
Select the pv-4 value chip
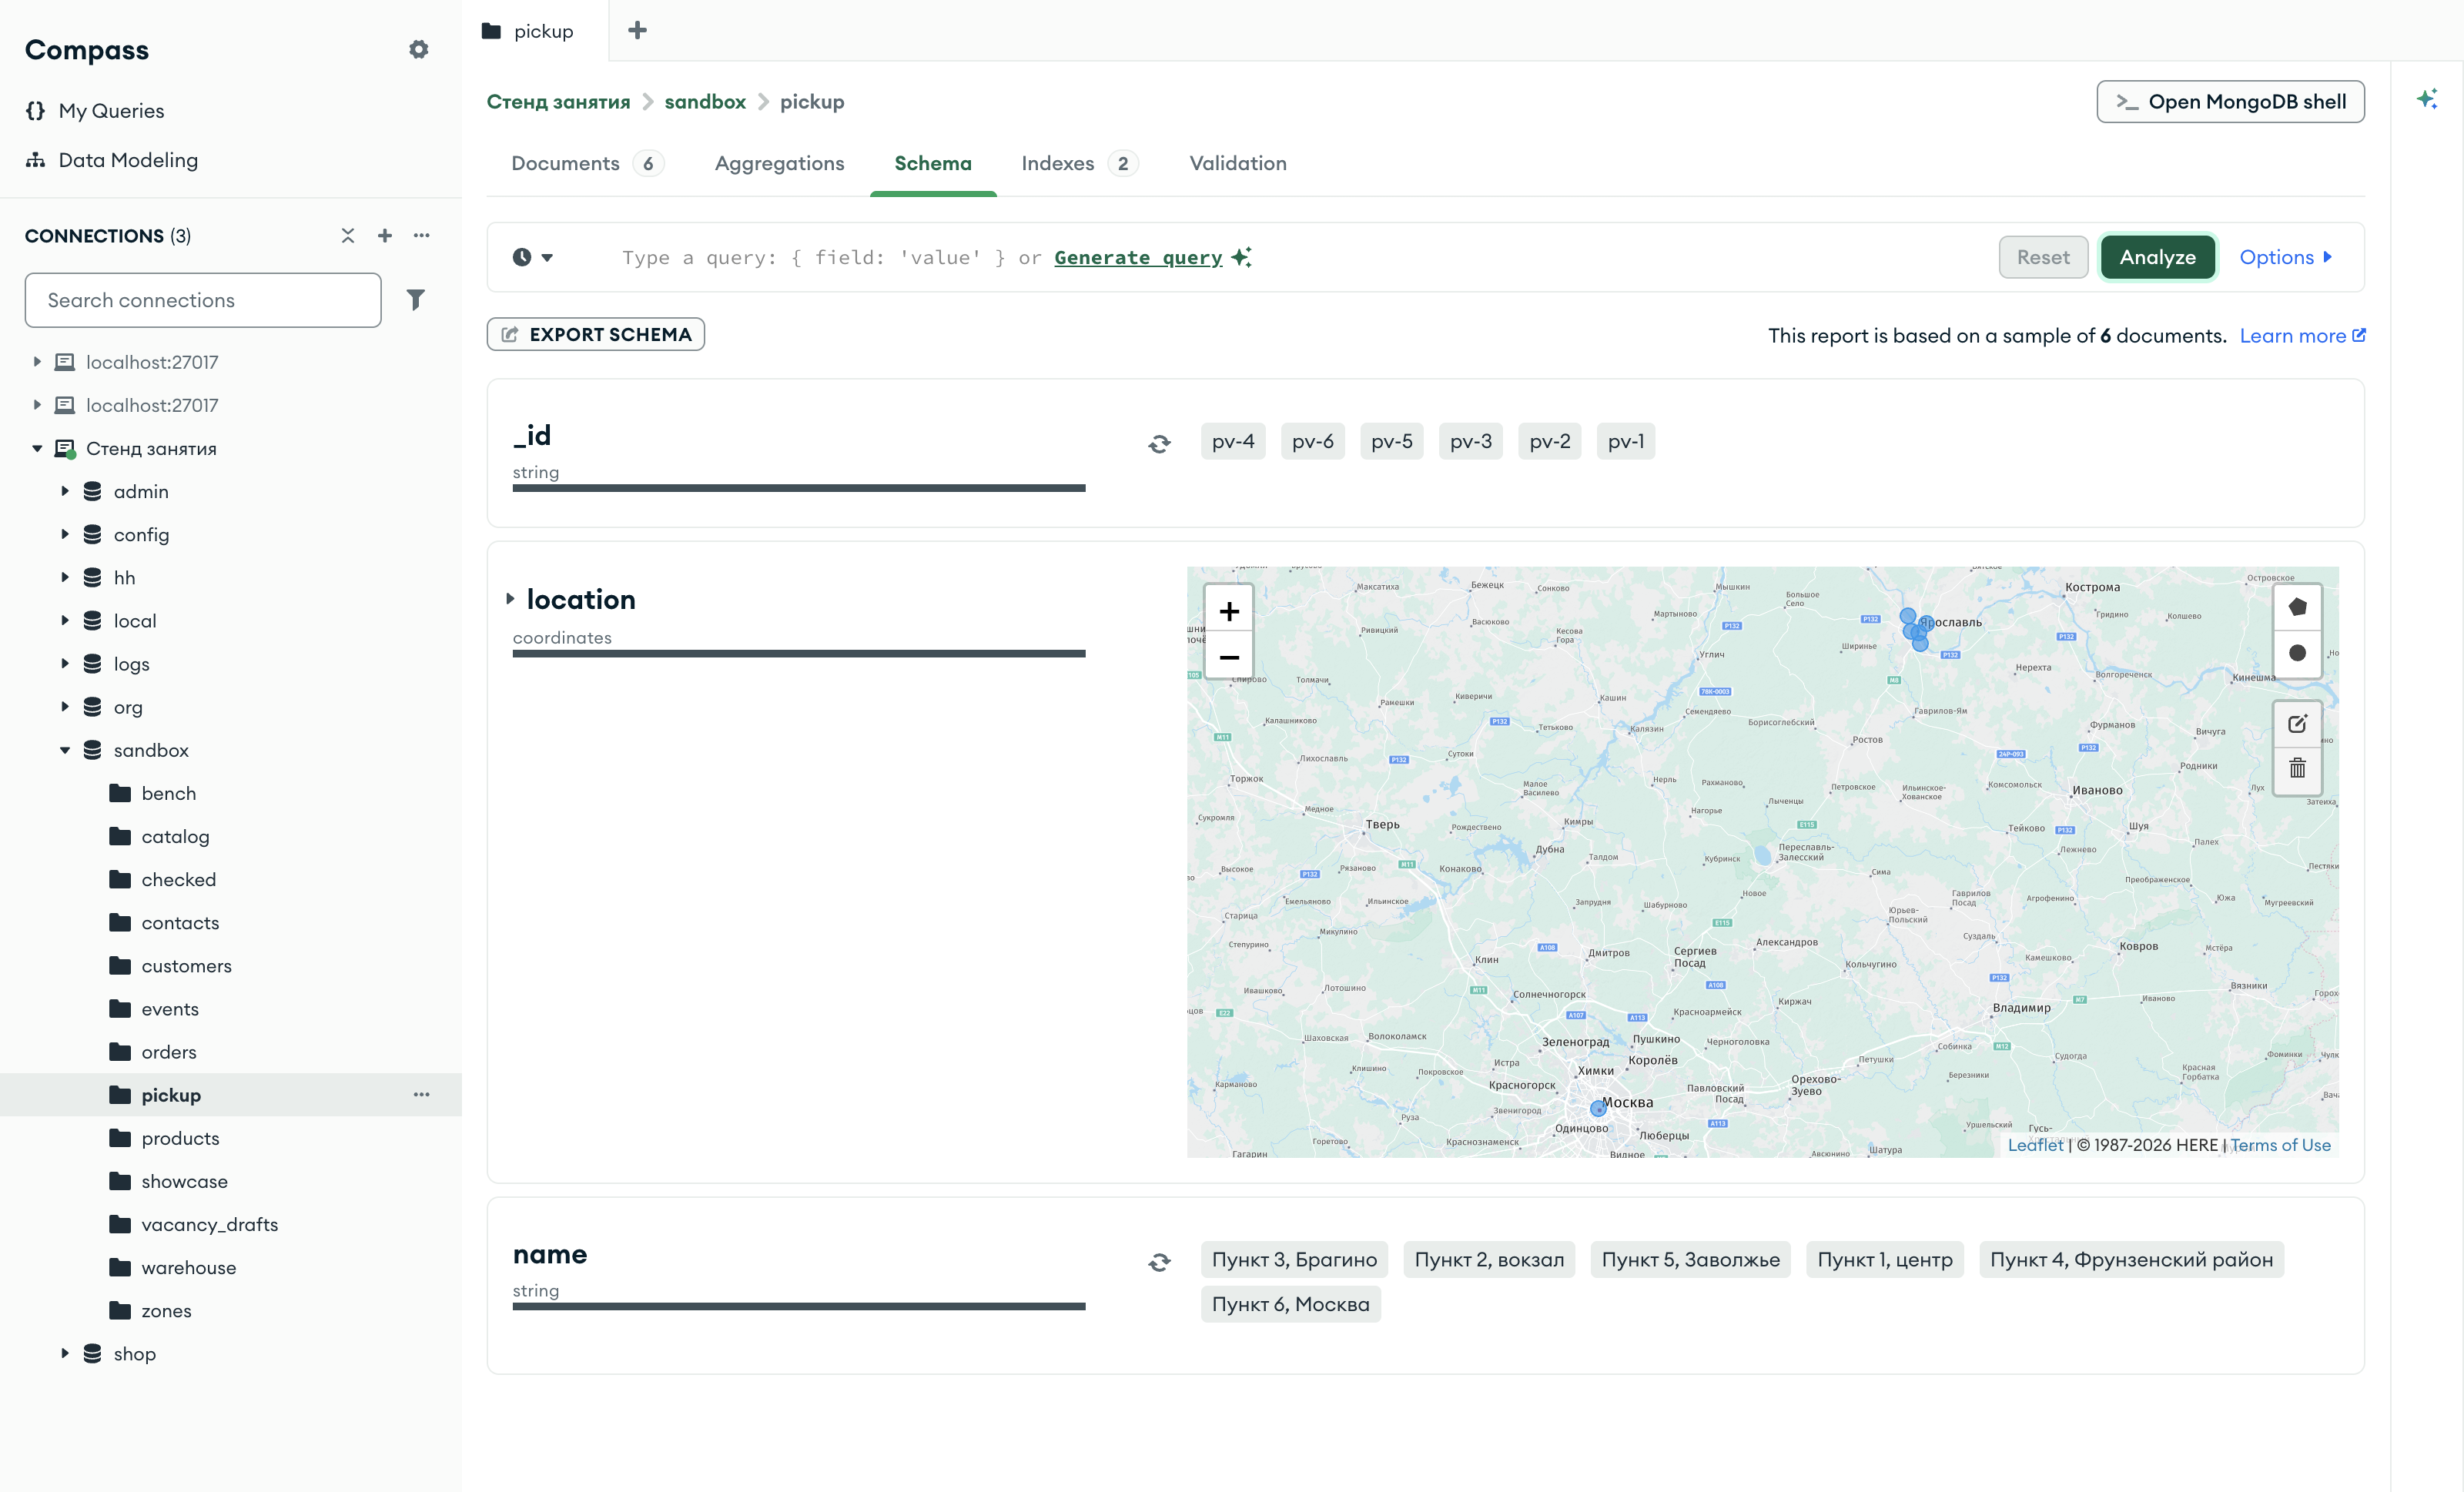click(1232, 441)
